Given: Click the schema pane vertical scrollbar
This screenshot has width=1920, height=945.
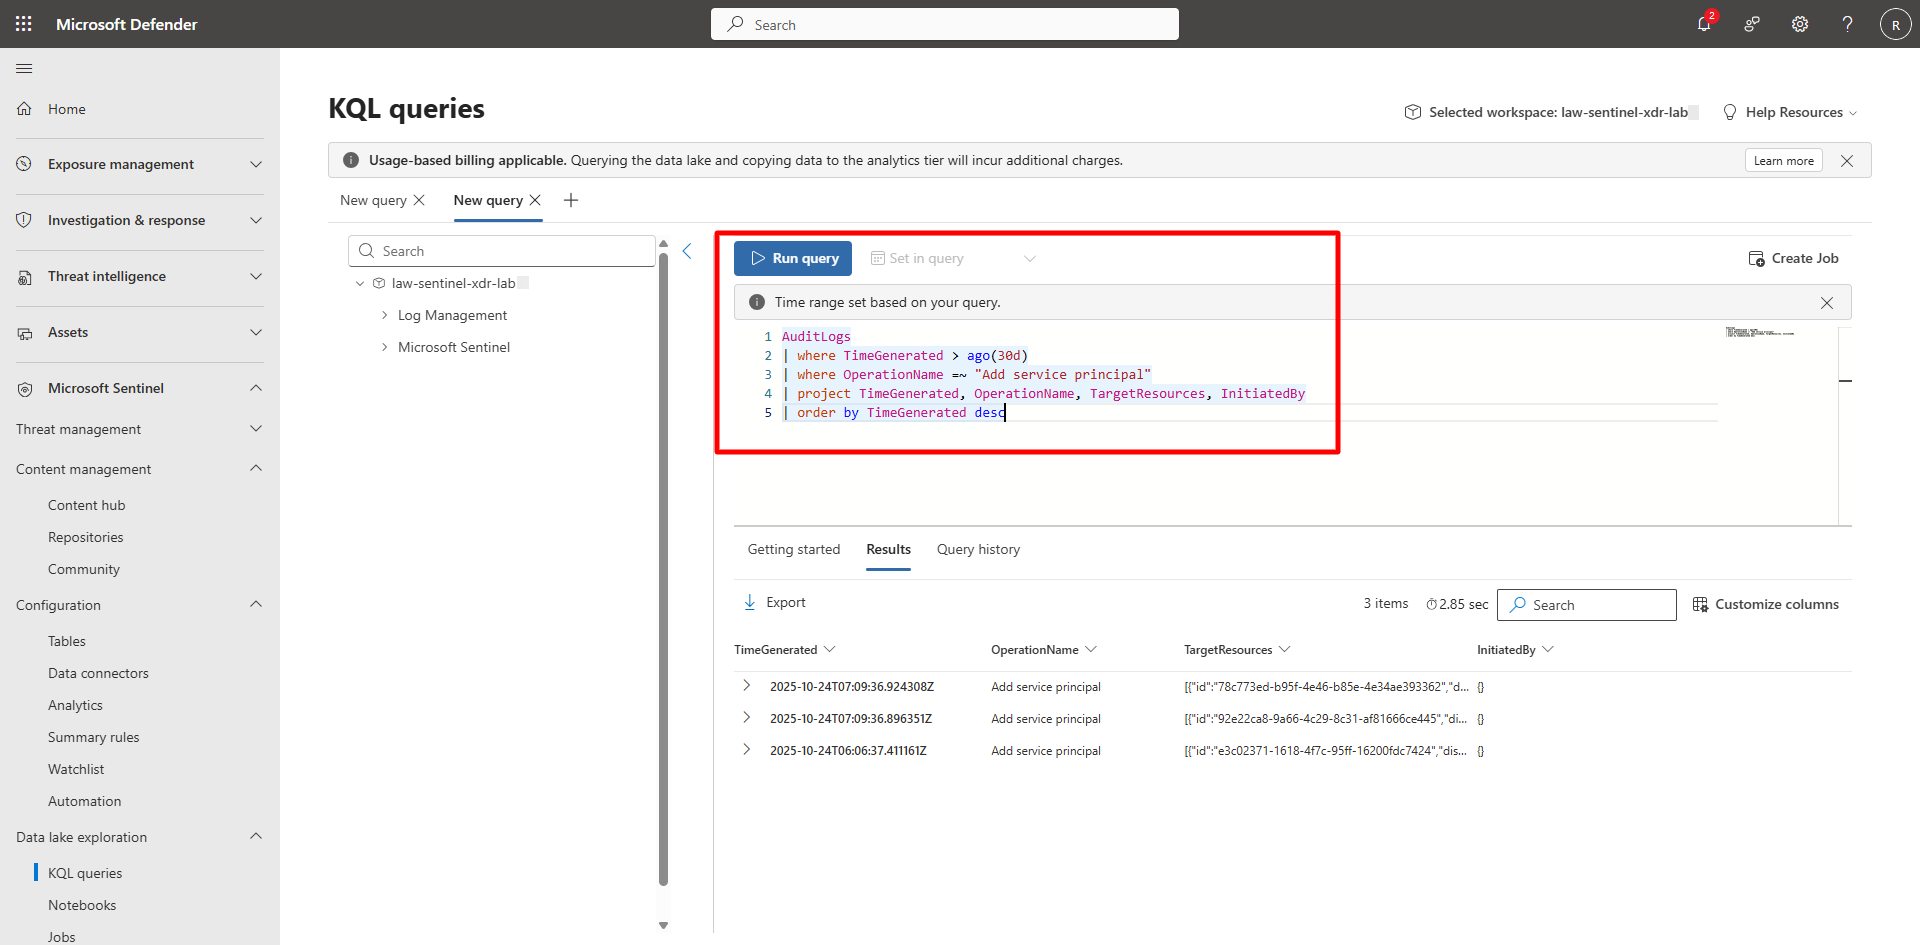Looking at the screenshot, I should click(663, 570).
